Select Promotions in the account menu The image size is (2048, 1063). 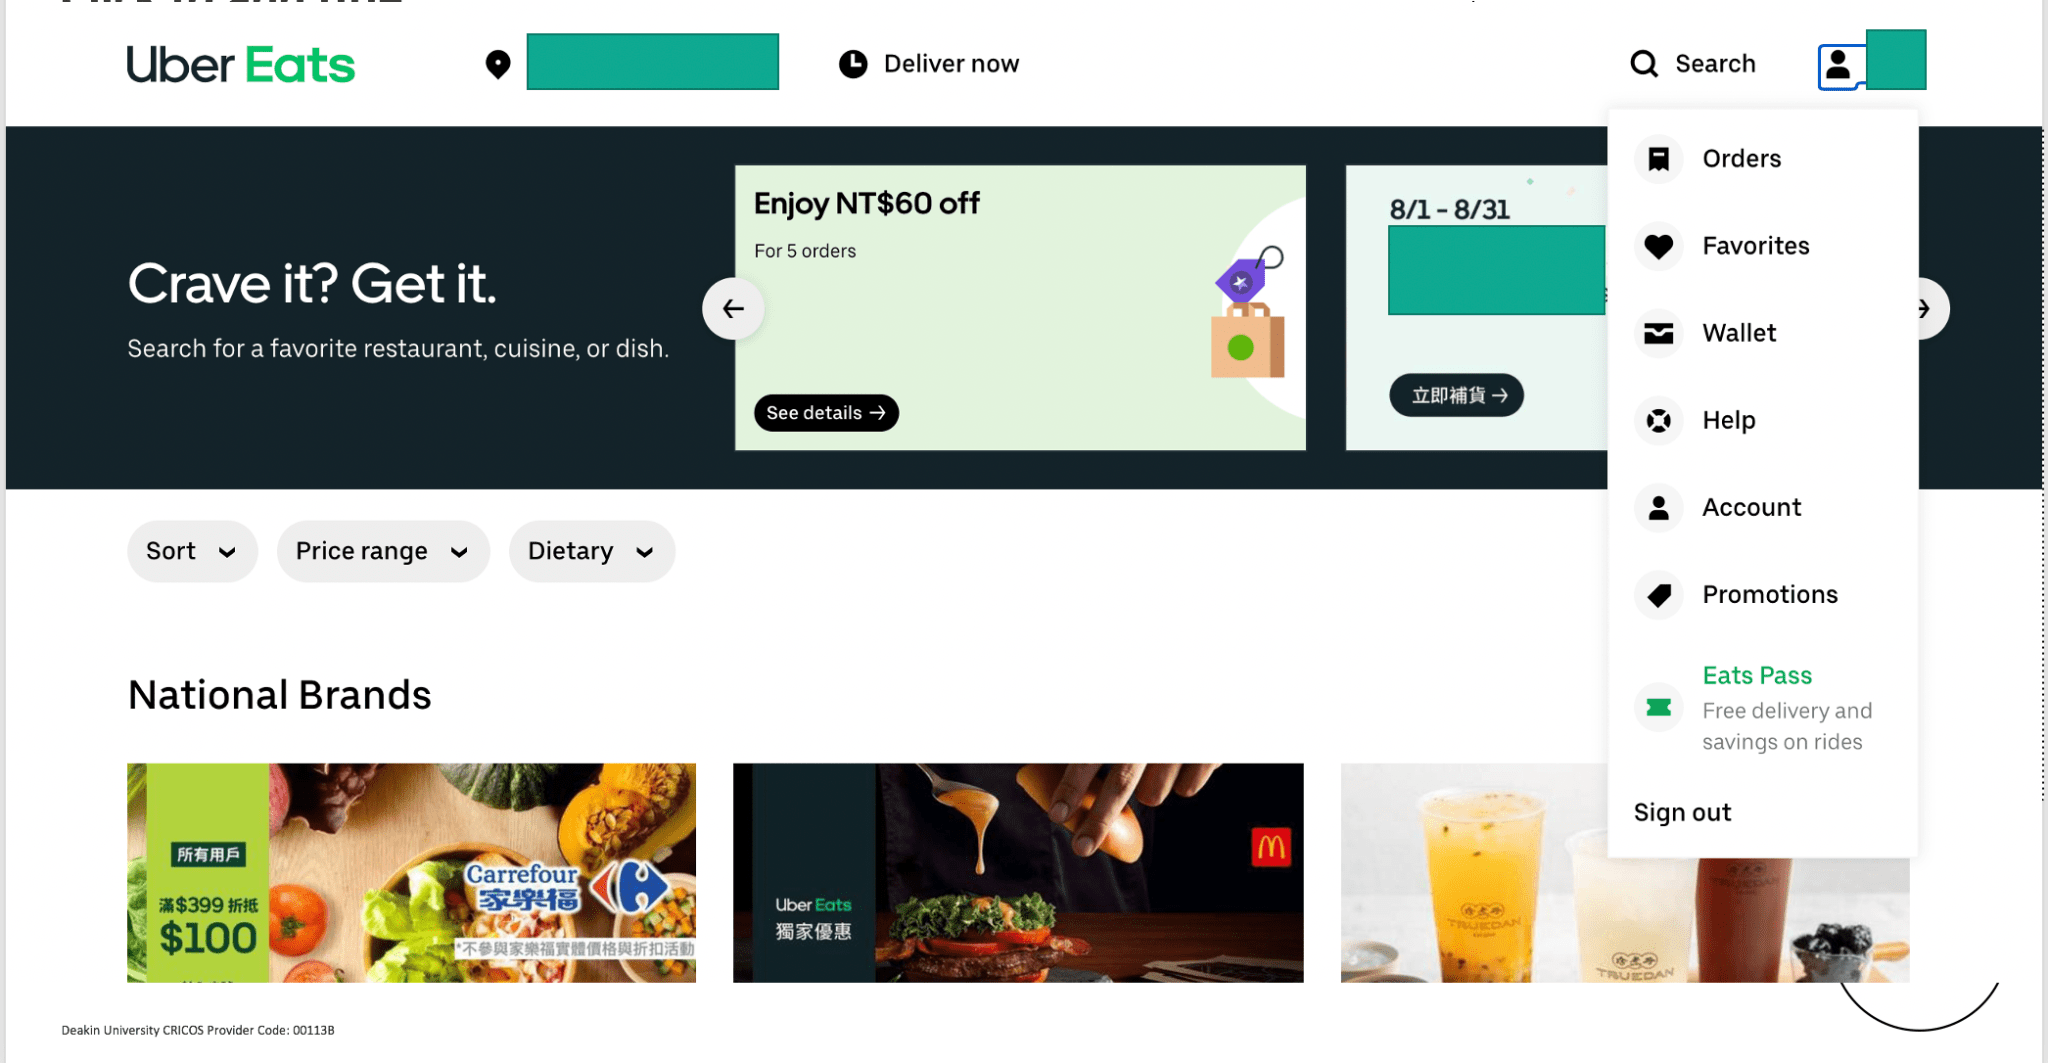pos(1770,594)
